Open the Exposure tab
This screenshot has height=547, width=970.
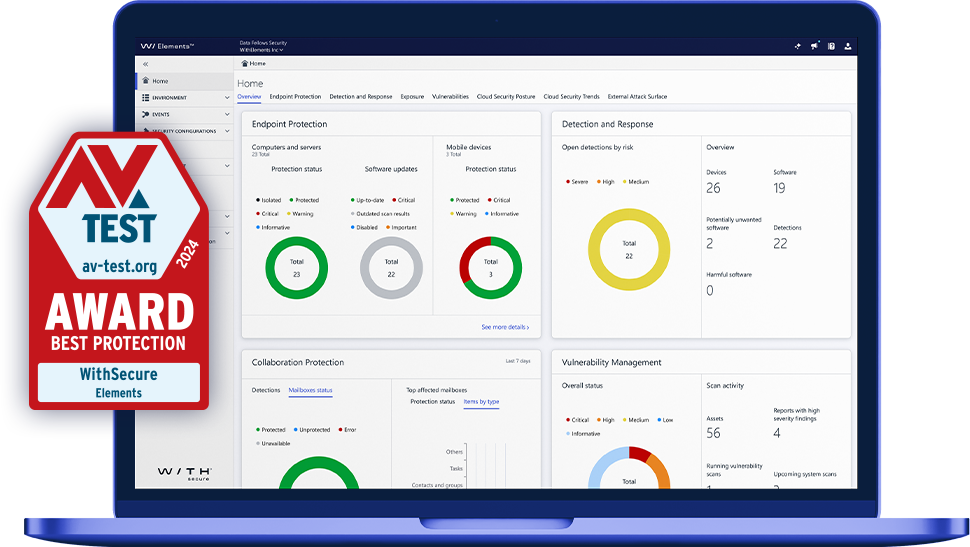[x=412, y=97]
